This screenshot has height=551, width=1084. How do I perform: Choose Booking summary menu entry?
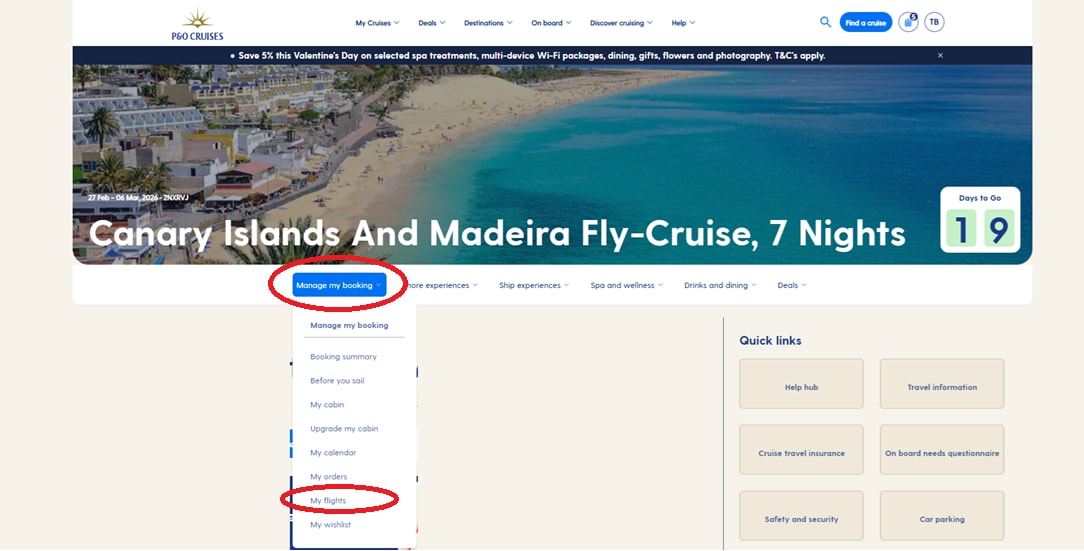[344, 357]
